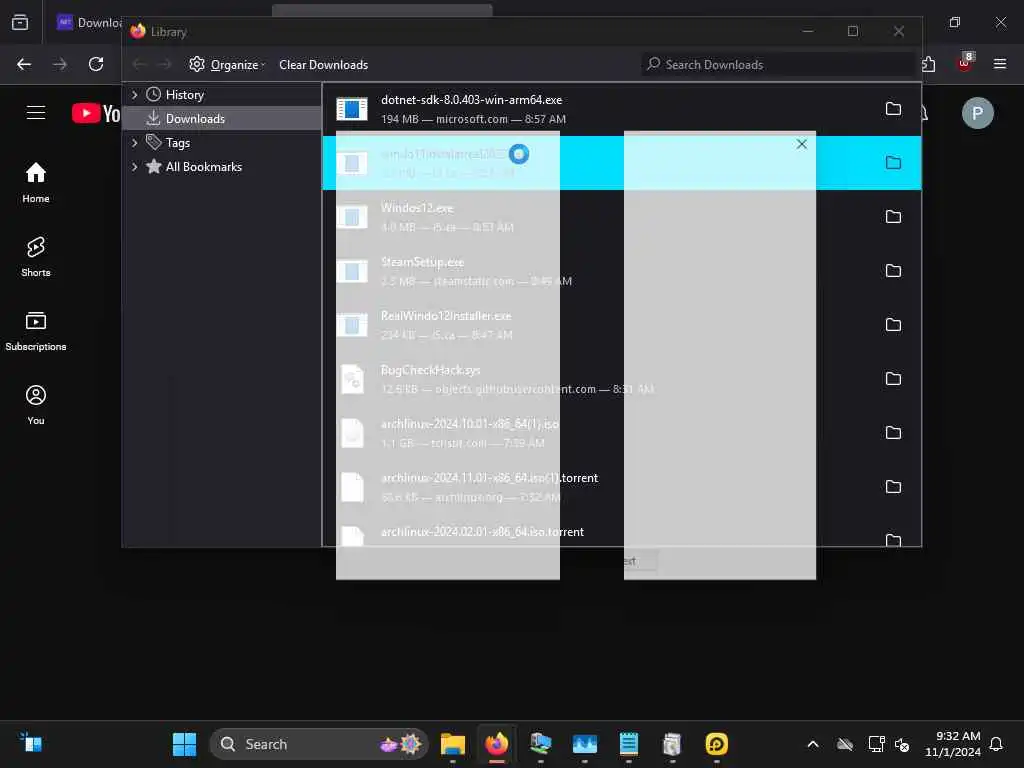
Task: Open containing folder for RealWindo12Installer.exe
Action: [893, 325]
